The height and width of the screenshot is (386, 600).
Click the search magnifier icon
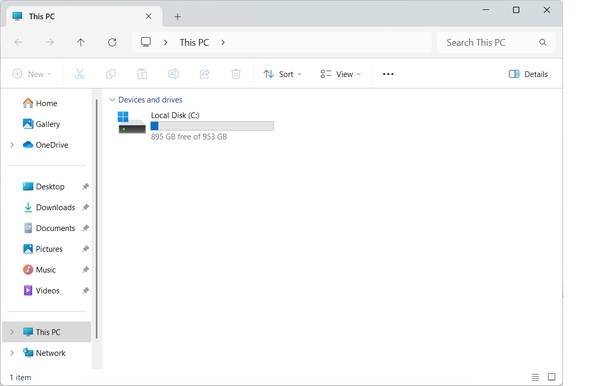[543, 42]
